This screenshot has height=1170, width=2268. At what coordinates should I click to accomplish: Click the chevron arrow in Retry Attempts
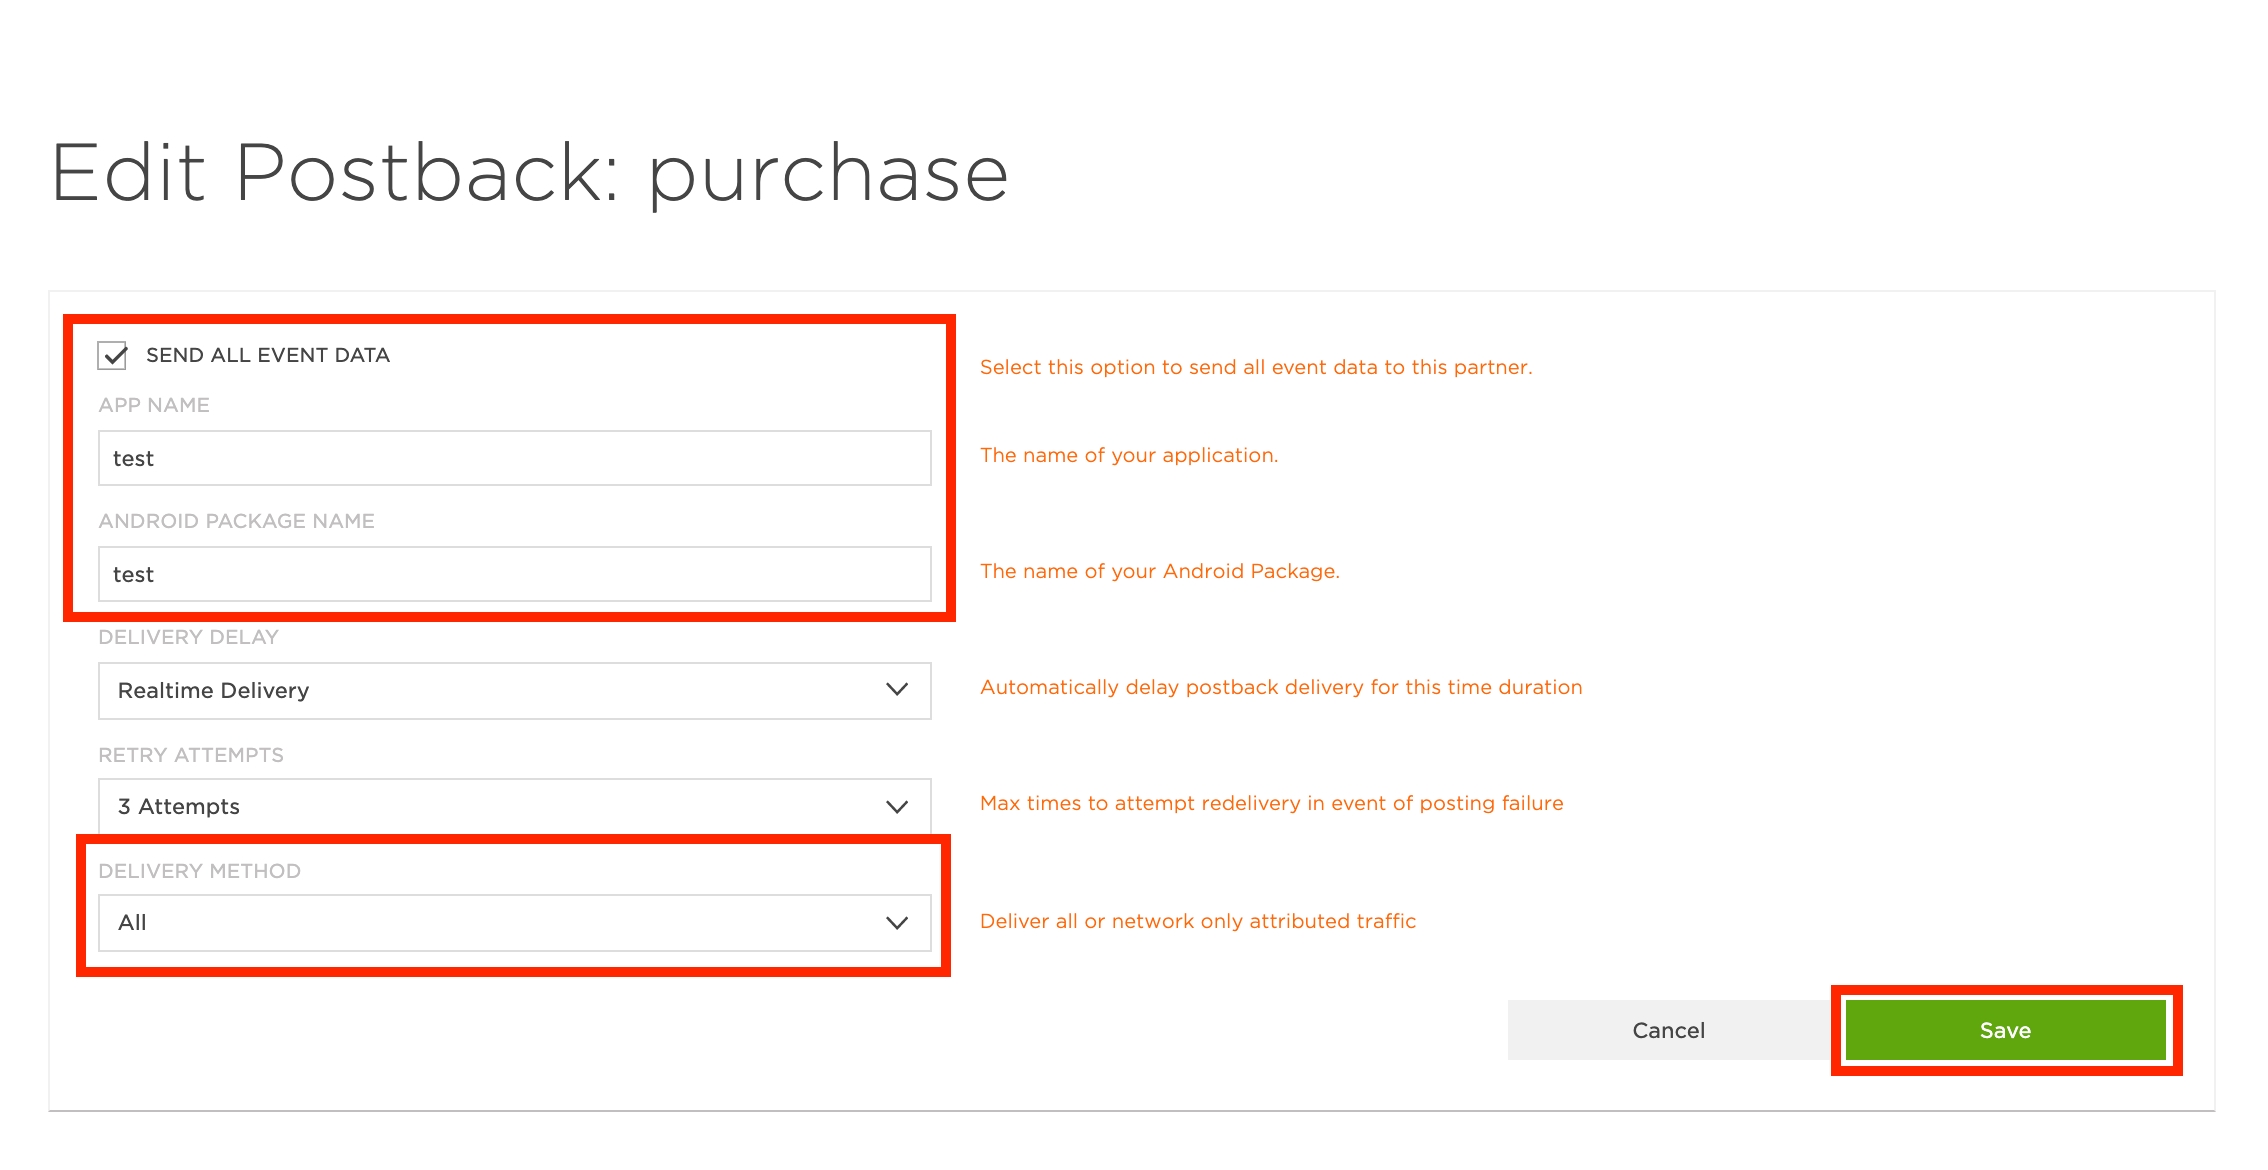coord(897,806)
